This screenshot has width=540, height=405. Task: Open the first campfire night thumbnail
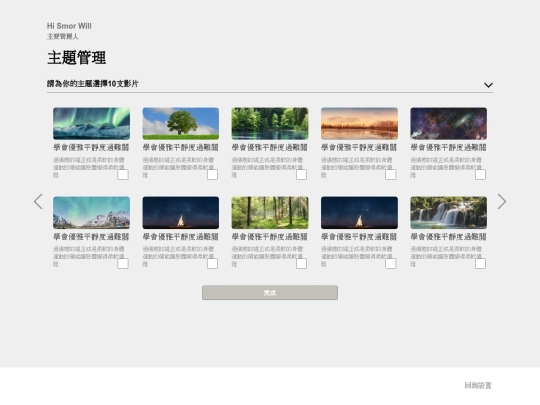181,213
